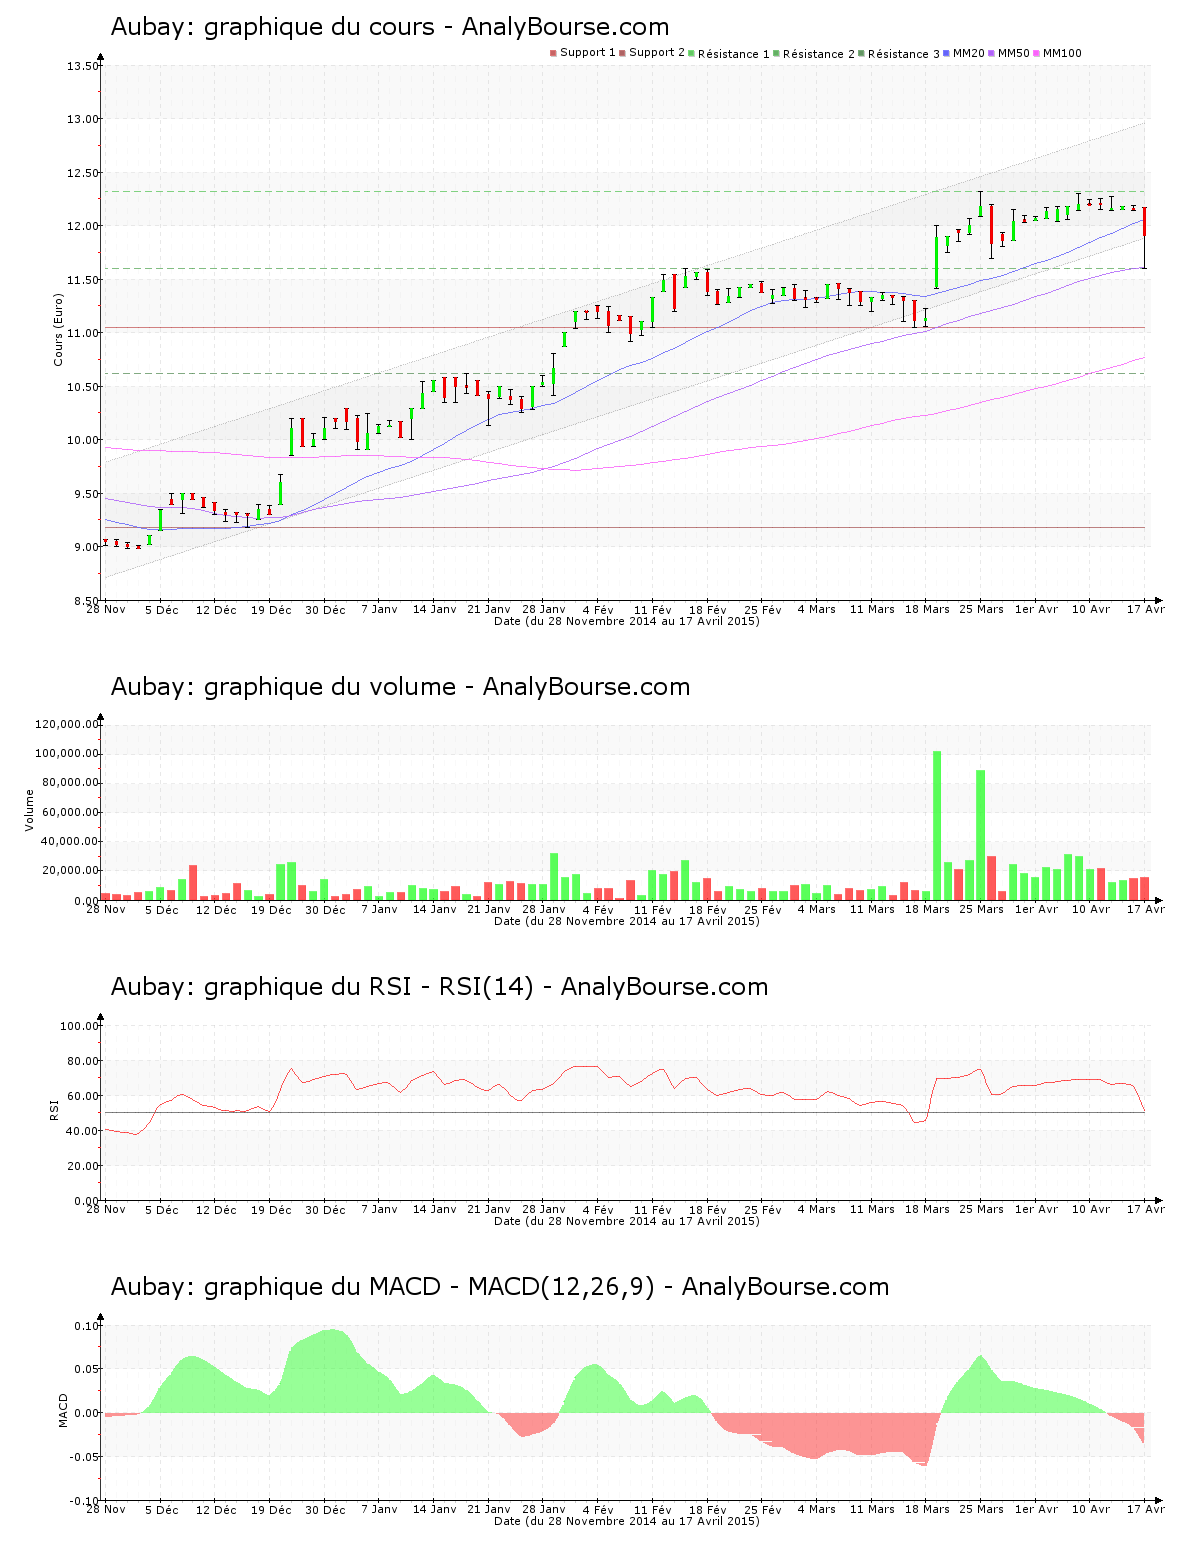
Task: Click the second-tallest green volume bar near 25 Mars
Action: coord(981,834)
